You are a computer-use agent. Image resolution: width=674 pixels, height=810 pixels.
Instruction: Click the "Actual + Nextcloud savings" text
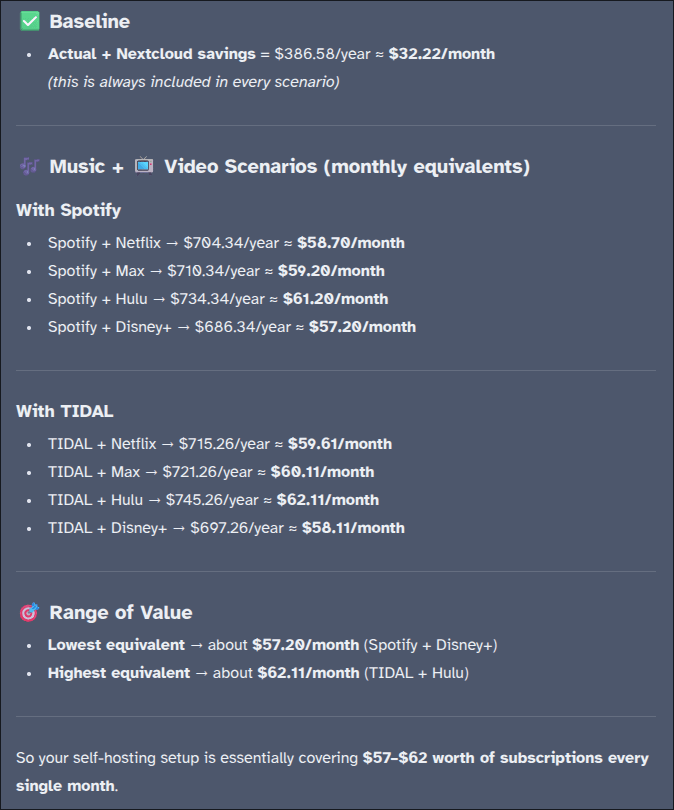[x=151, y=54]
